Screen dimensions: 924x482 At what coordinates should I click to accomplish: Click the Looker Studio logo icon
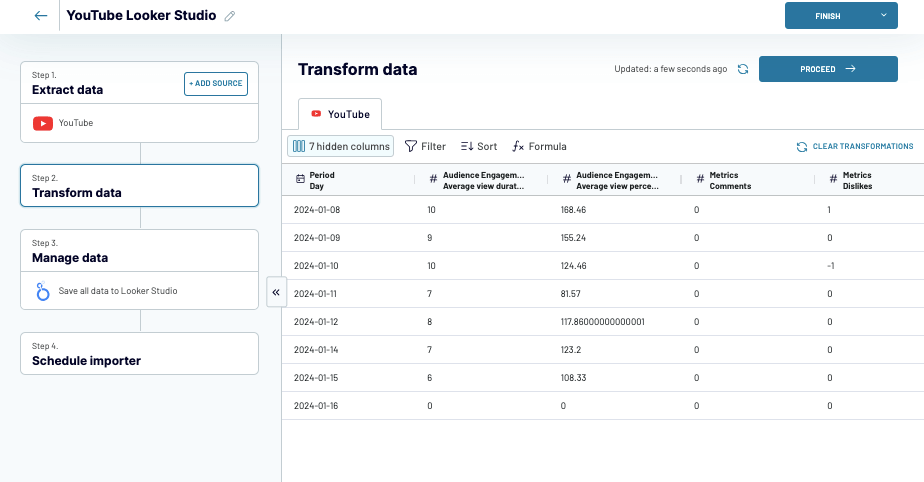click(42, 291)
